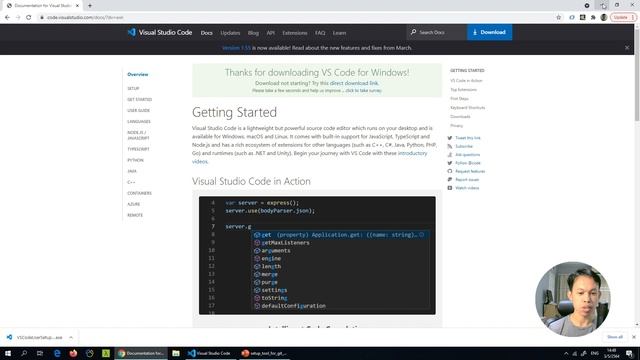640x360 pixels.
Task: Open the API menu item
Action: point(271,33)
